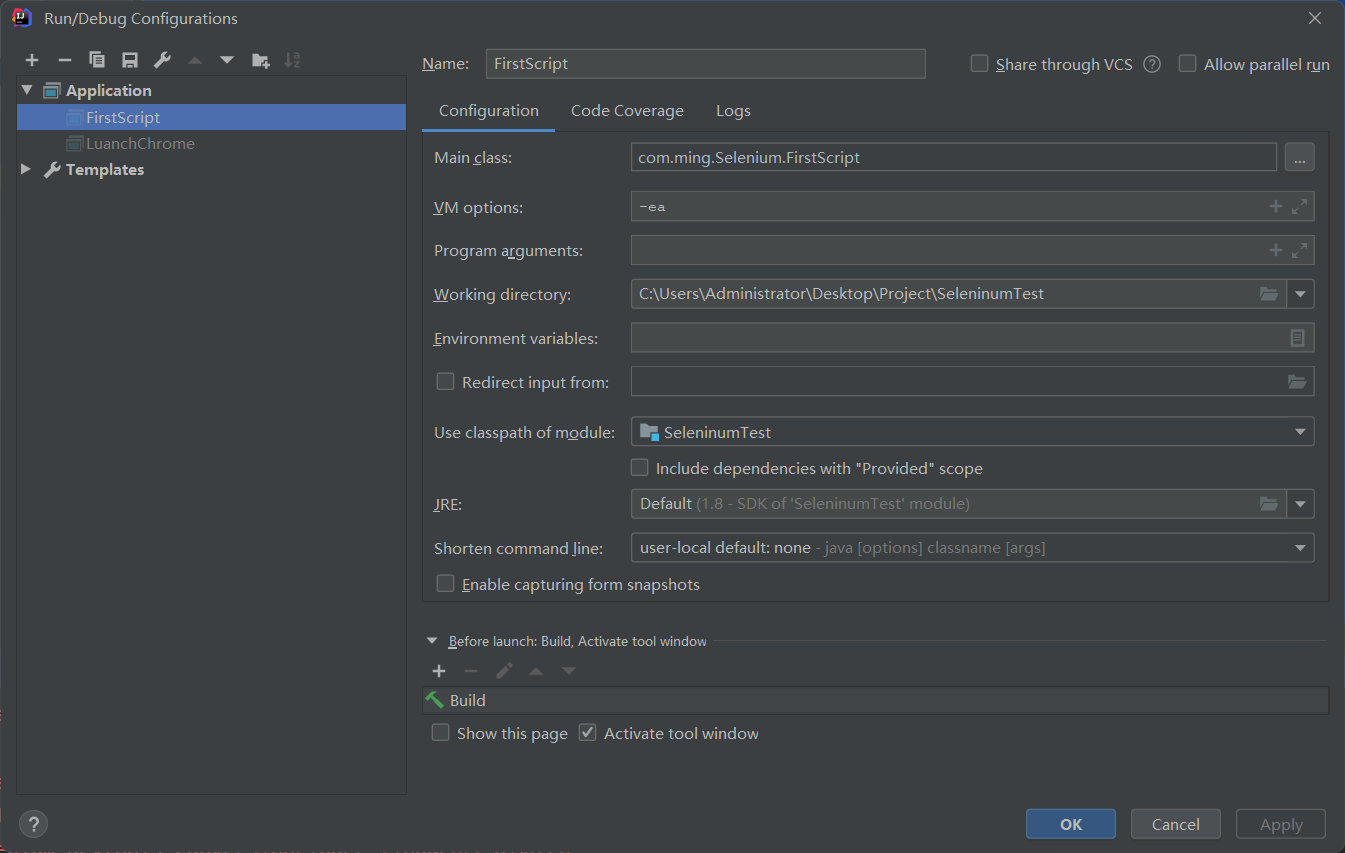Move Before launch task up
The image size is (1345, 853).
[x=536, y=671]
